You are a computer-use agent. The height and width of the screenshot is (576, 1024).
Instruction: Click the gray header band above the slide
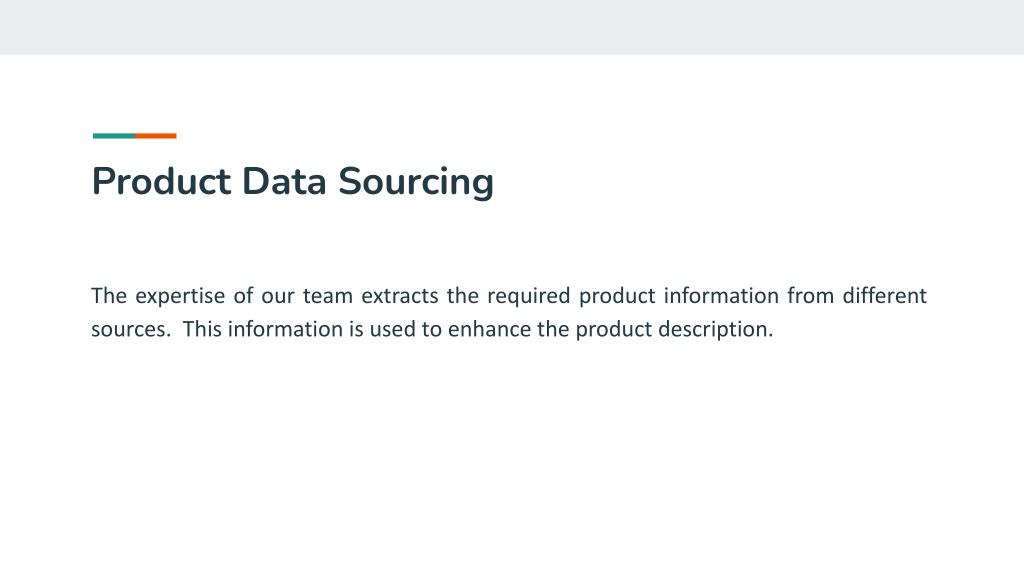coord(512,27)
